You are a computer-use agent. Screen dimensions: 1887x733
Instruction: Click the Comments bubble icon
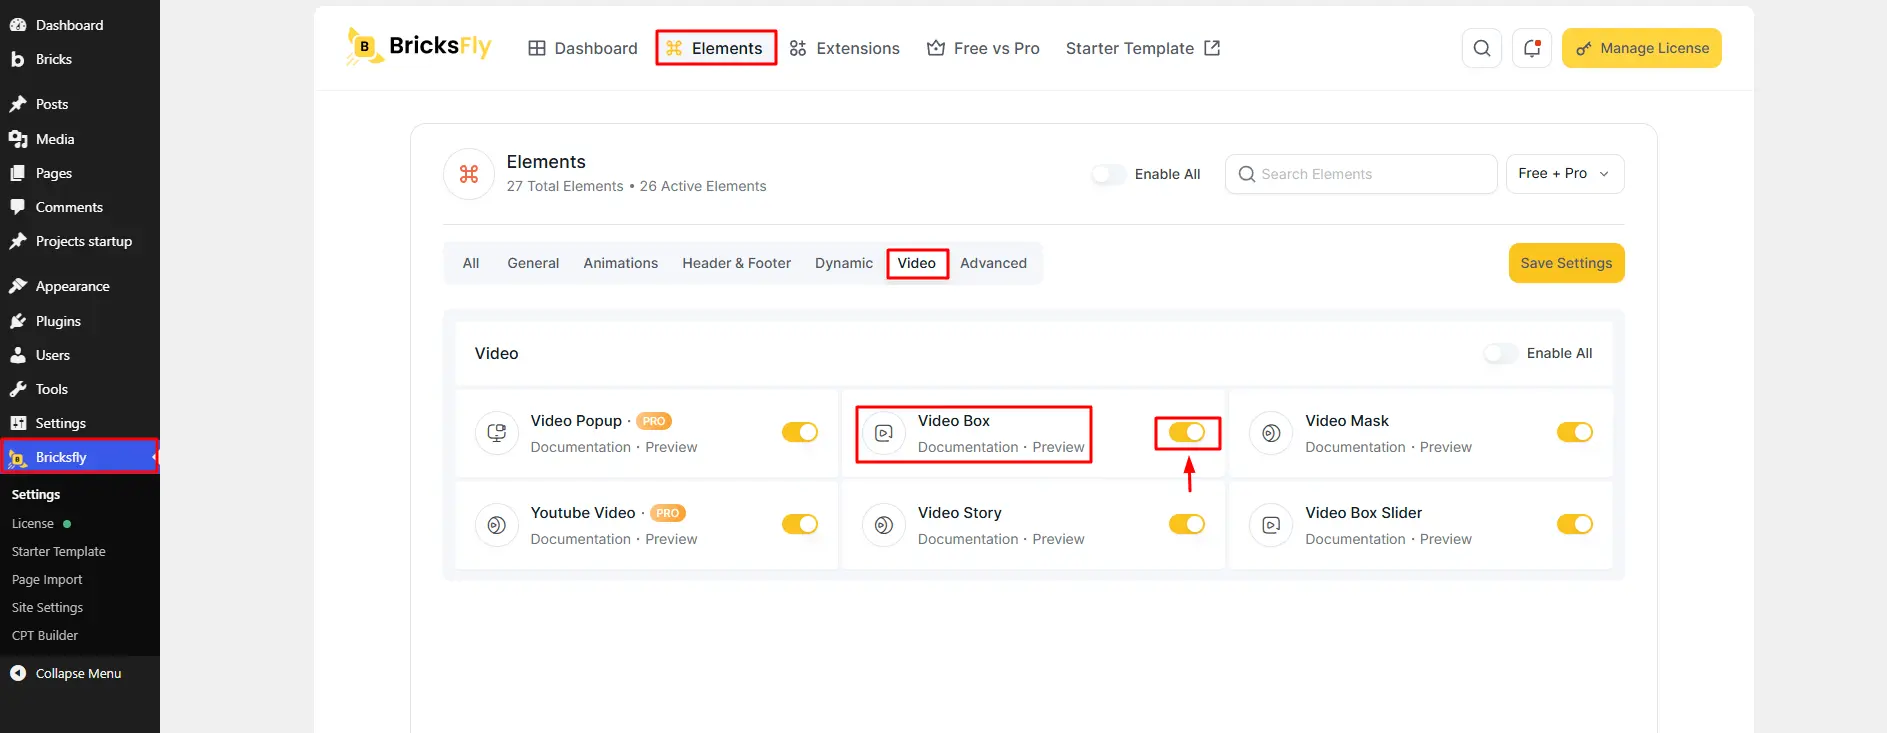[x=18, y=207]
